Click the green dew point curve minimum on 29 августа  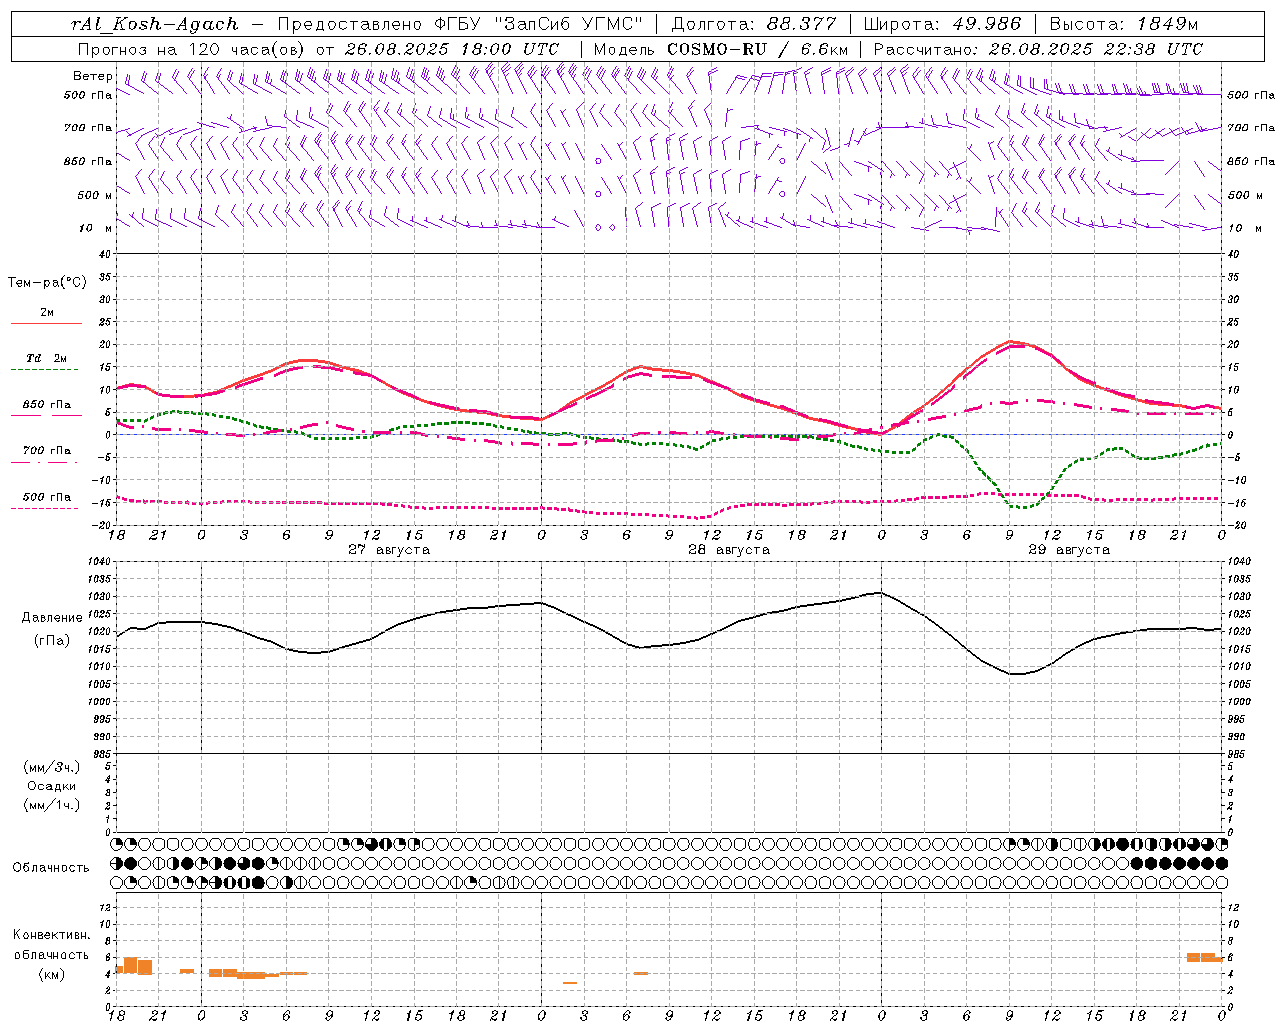[x=1024, y=507]
